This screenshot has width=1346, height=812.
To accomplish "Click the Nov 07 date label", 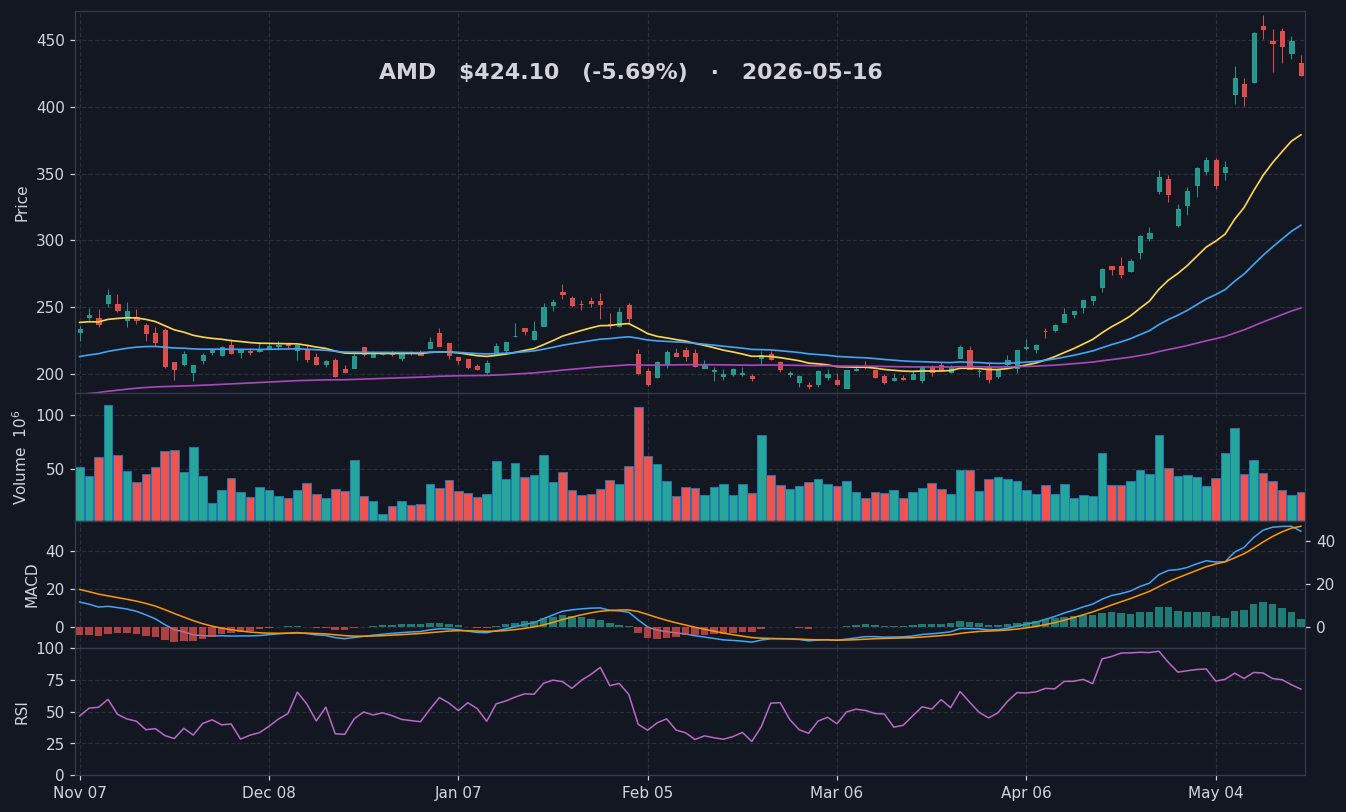I will point(80,793).
